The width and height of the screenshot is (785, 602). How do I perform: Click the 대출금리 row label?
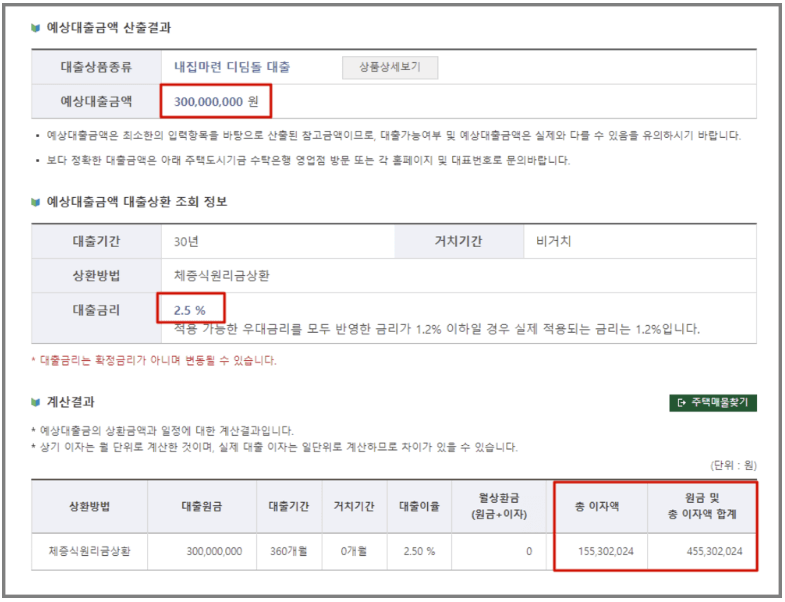coord(96,311)
